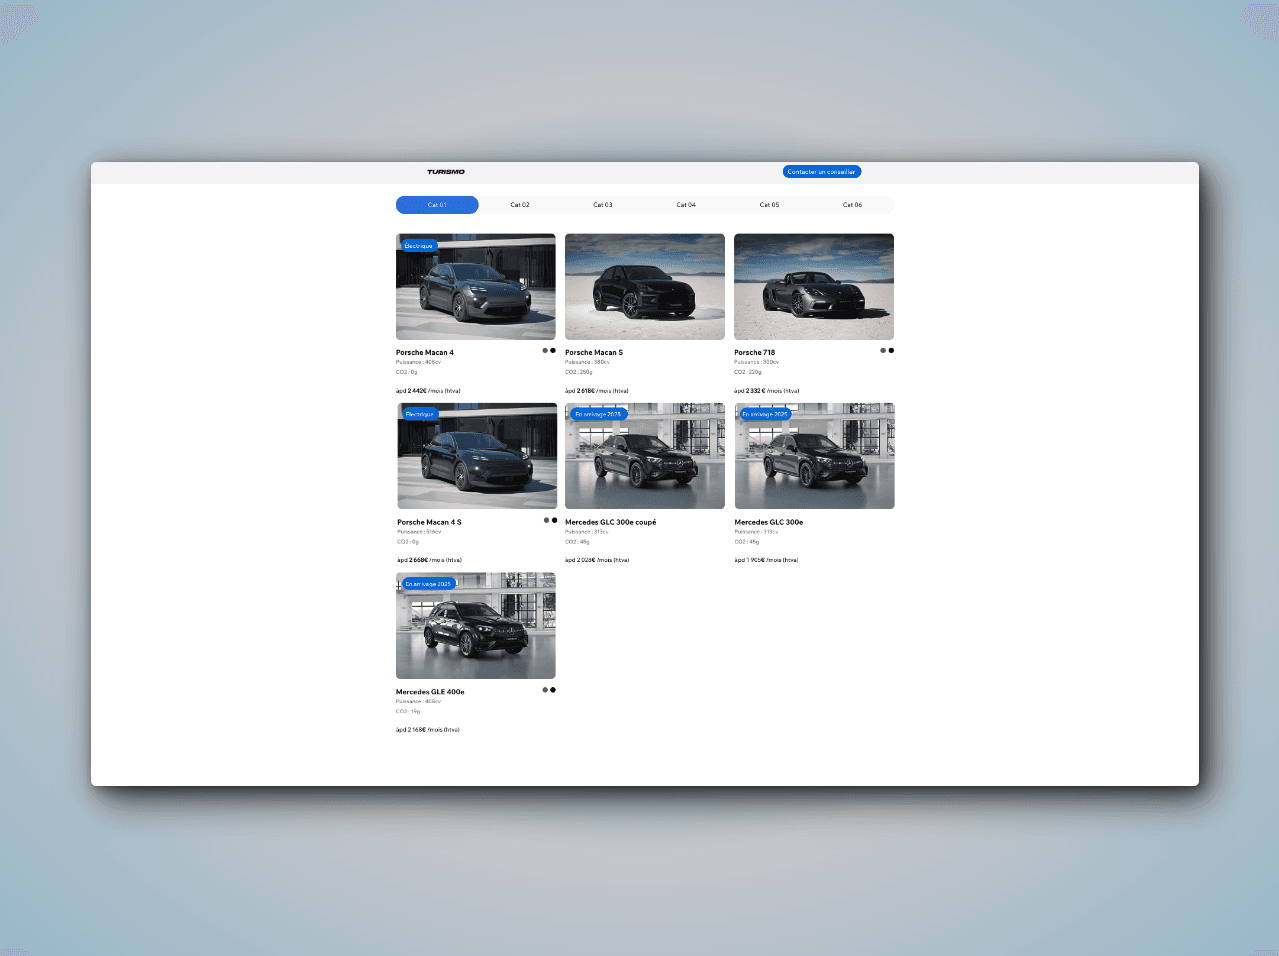Viewport: 1279px width, 956px height.
Task: Pick the black color dot for Porsche Macan 4
Action: click(553, 351)
